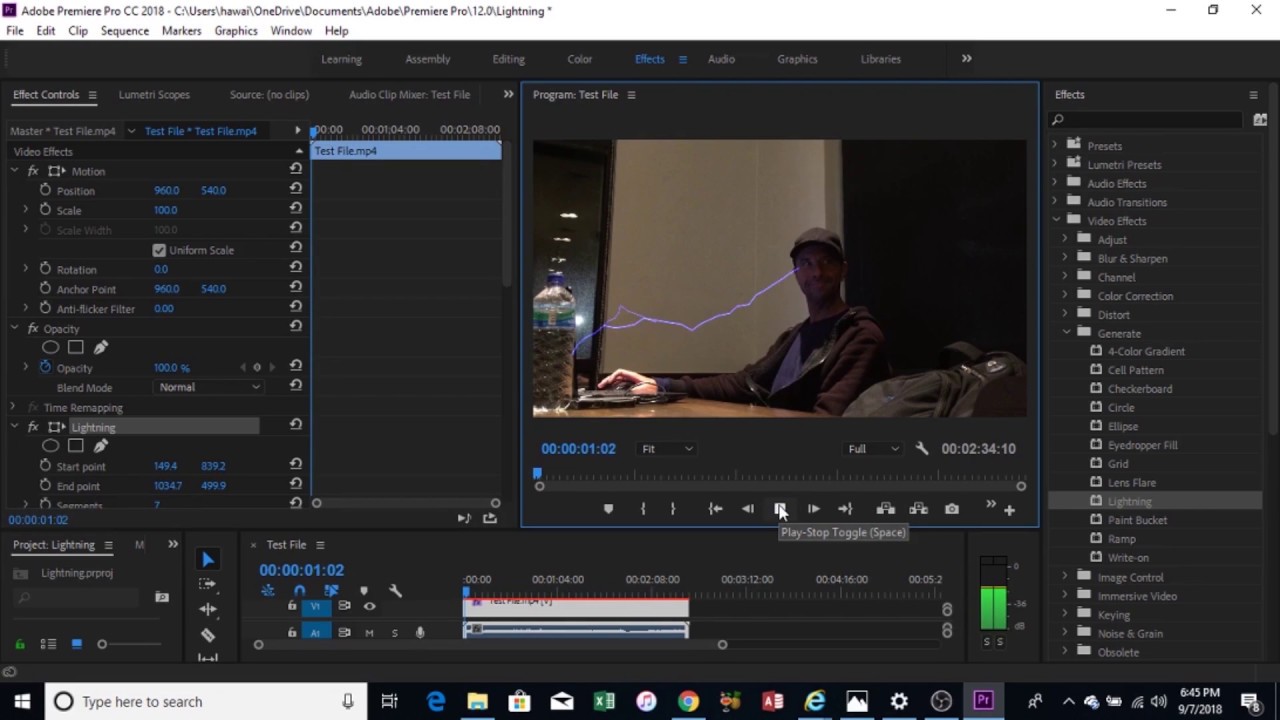Go to Out point in Program monitor
This screenshot has height=720, width=1280.
(845, 509)
